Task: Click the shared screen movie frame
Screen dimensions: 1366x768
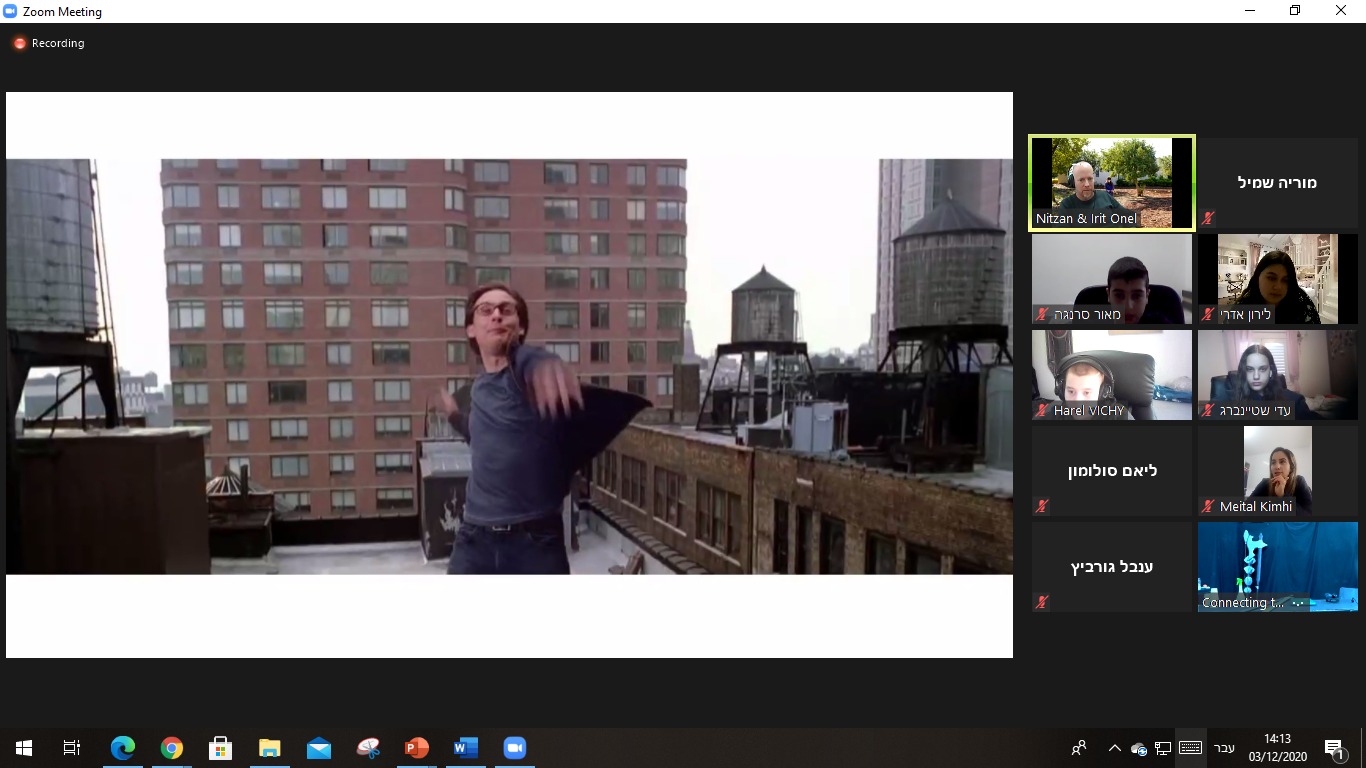Action: point(509,366)
